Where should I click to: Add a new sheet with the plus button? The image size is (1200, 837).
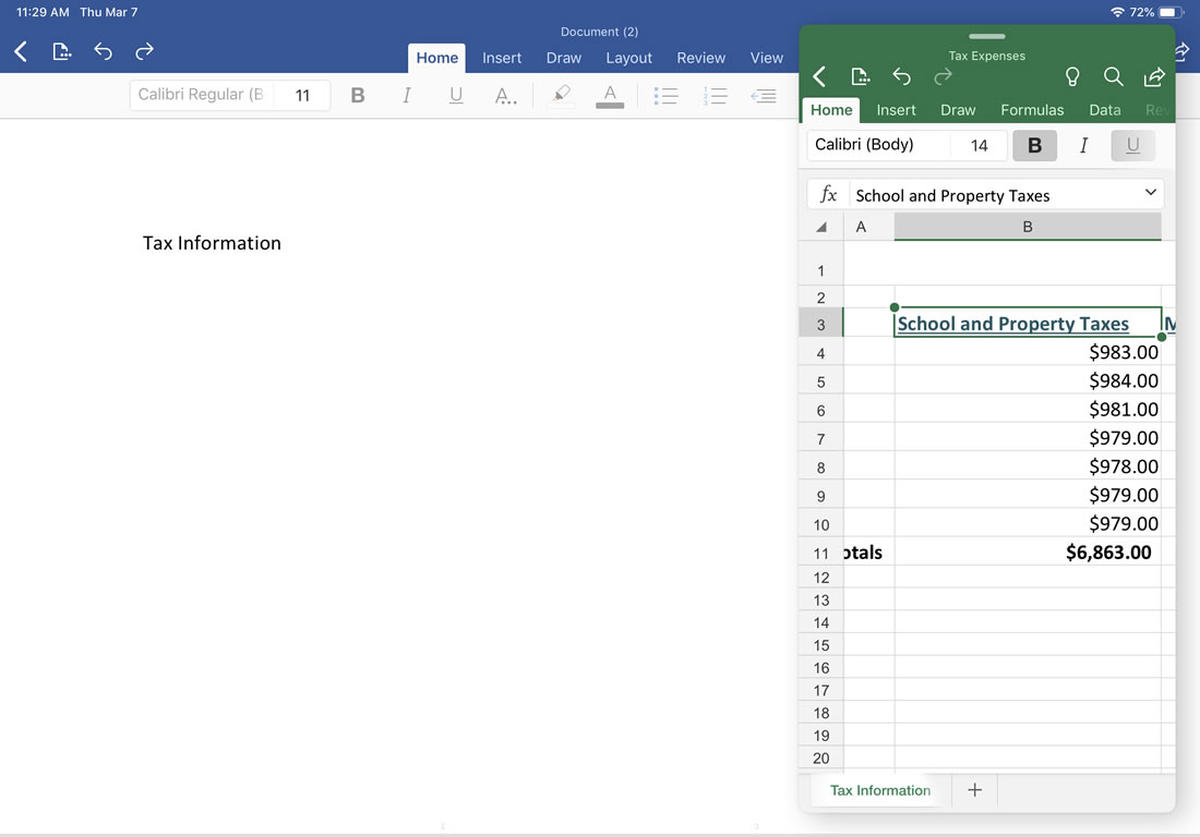coord(974,790)
